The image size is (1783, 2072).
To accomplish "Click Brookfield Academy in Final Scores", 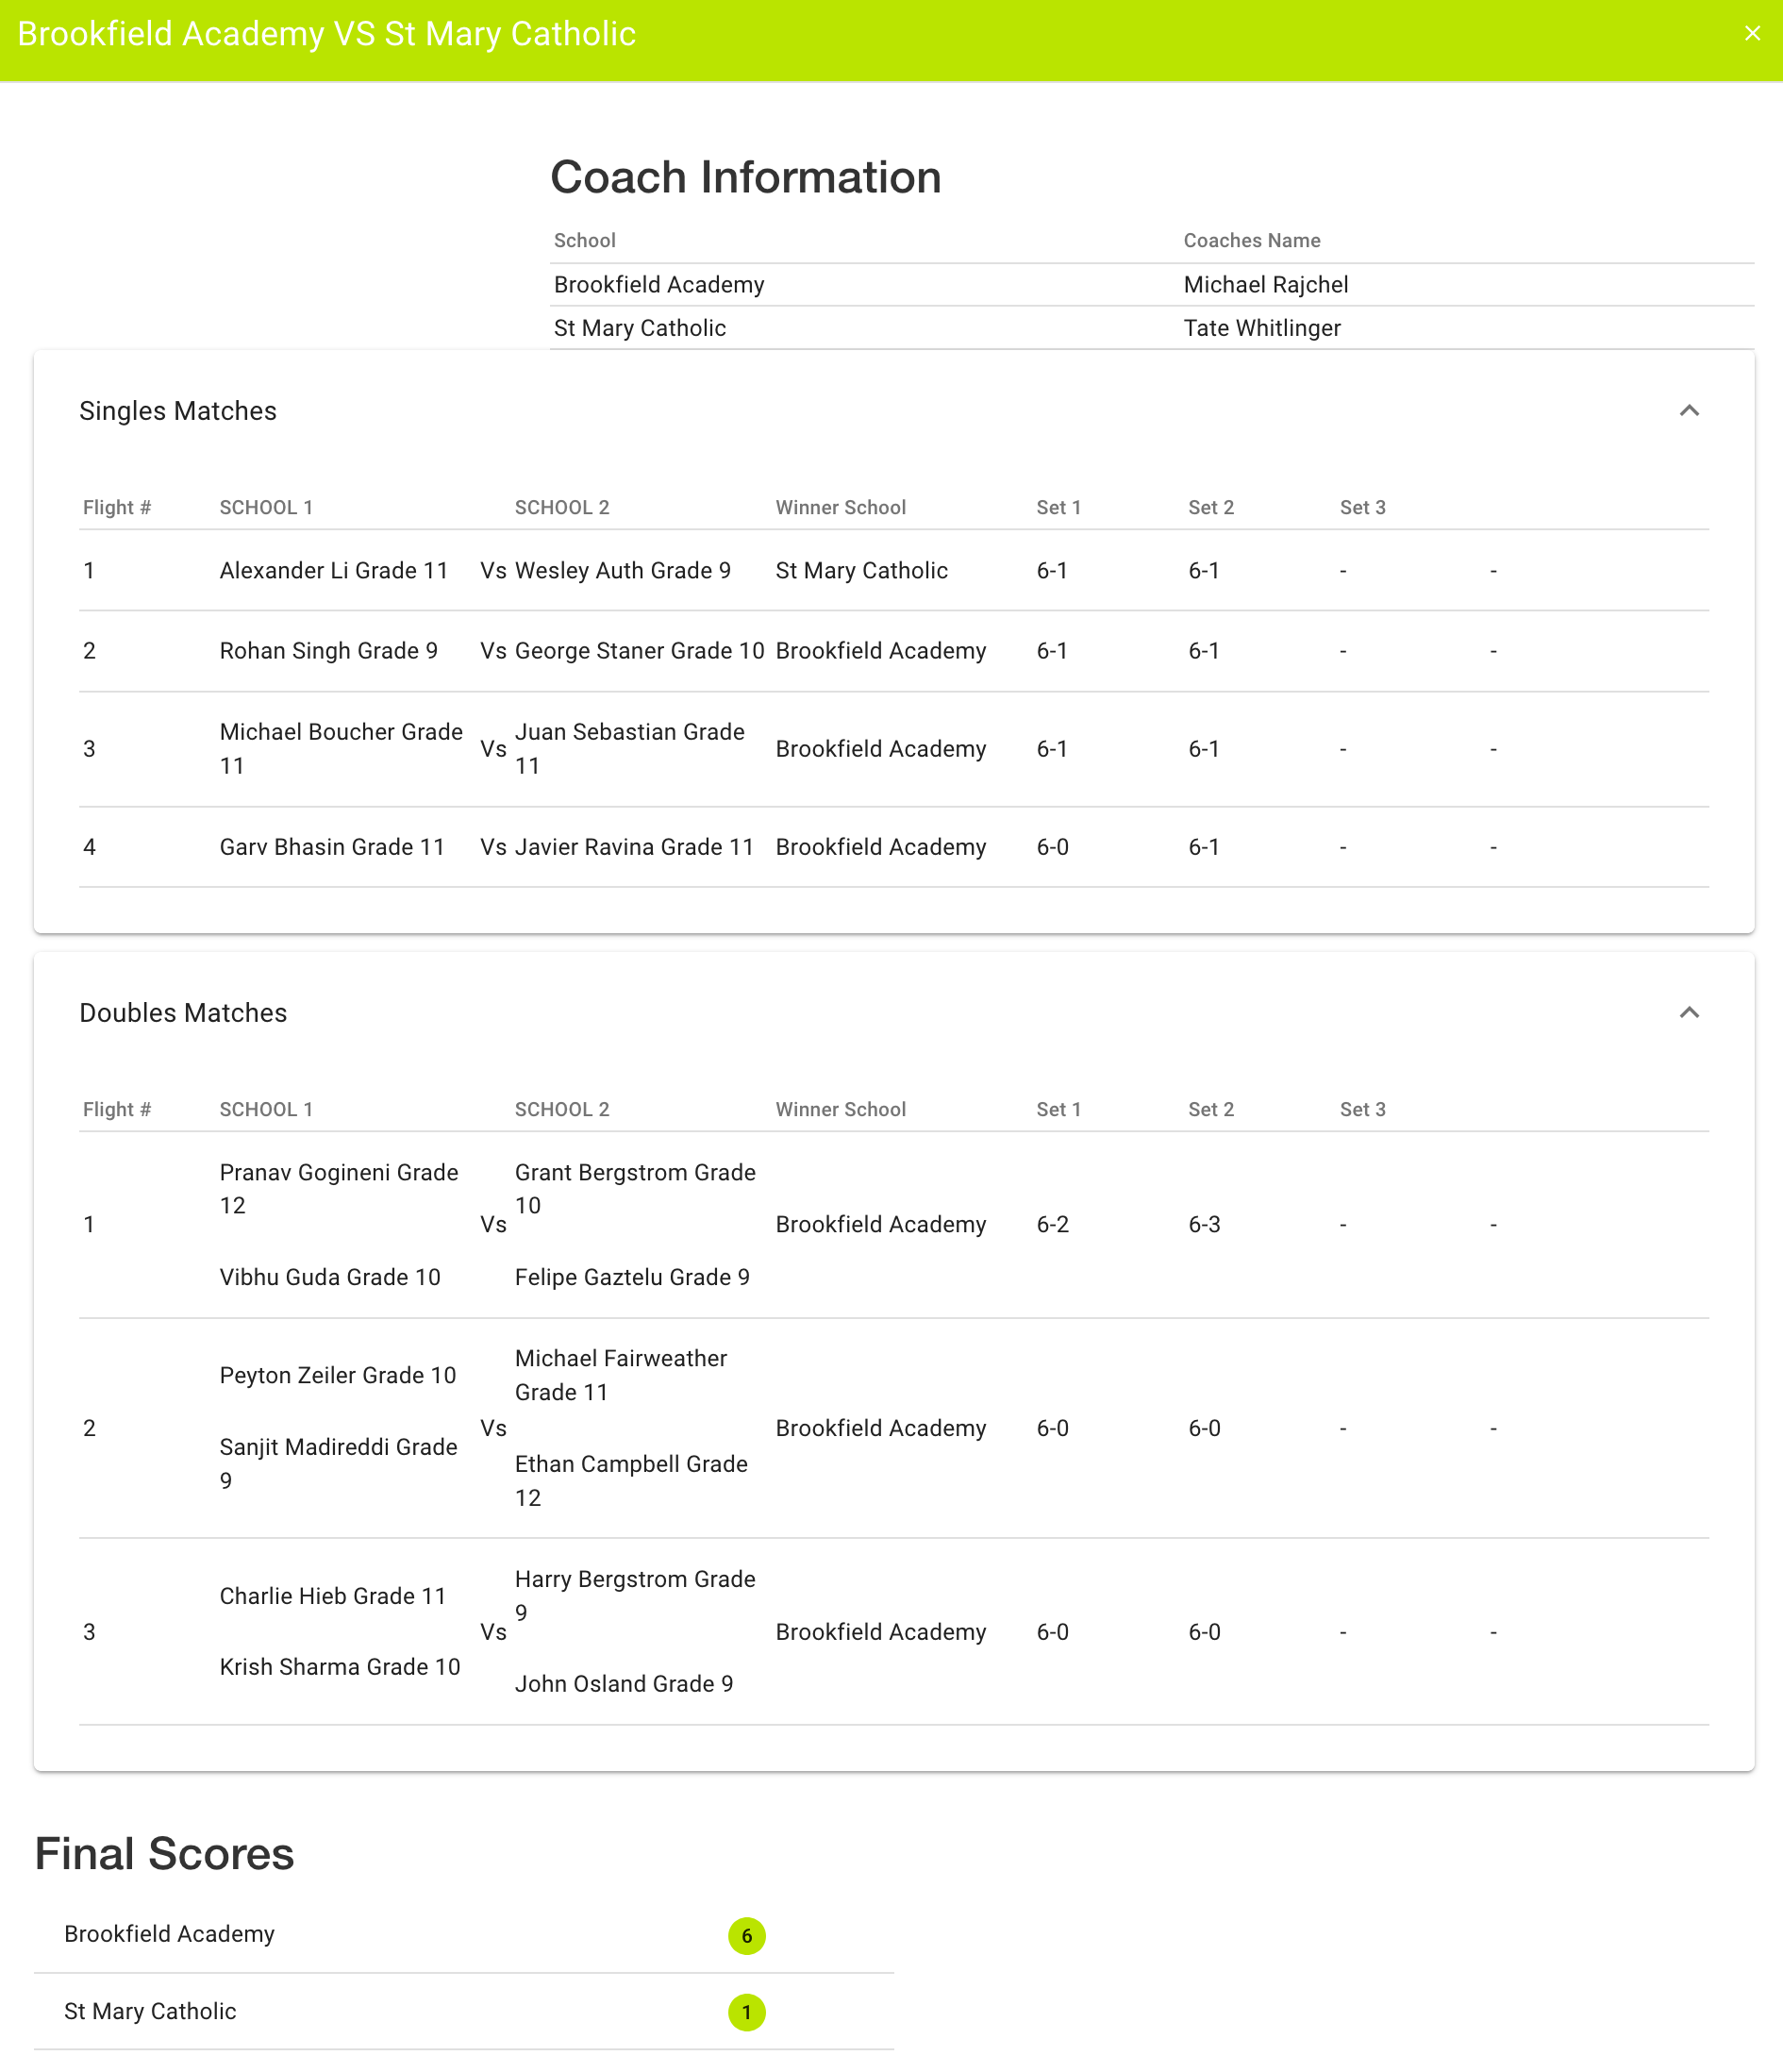I will click(x=169, y=1934).
